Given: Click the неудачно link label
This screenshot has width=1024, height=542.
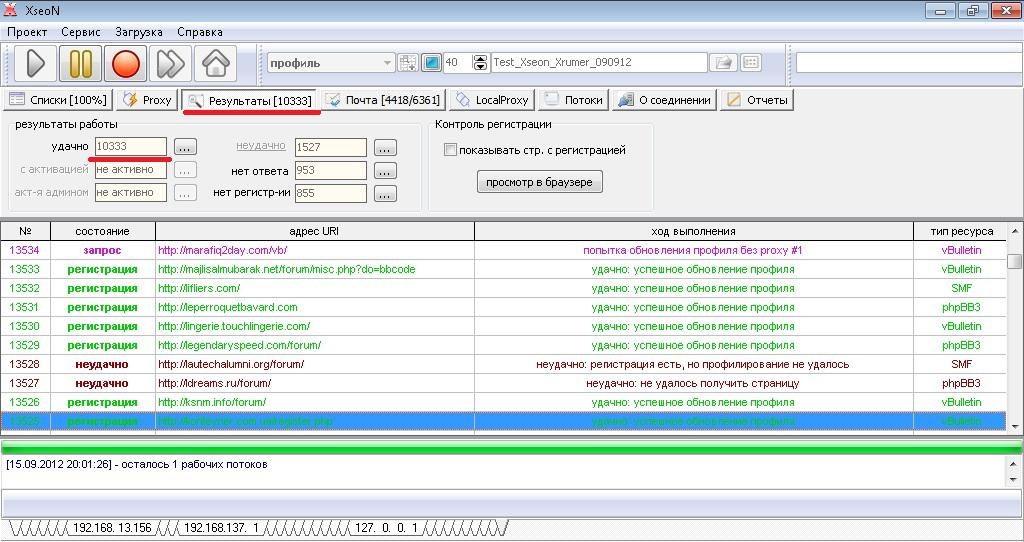Looking at the screenshot, I should [x=261, y=146].
